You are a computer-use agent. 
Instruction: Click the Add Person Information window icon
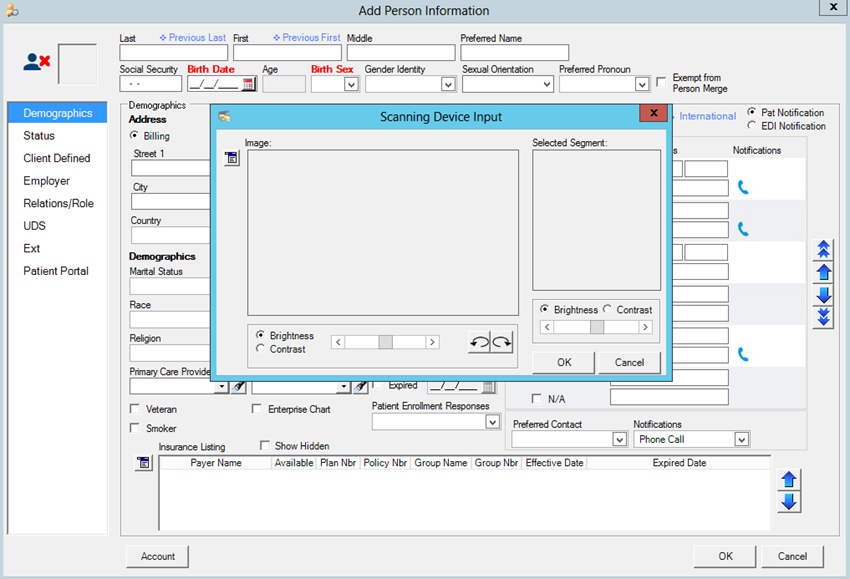pos(12,10)
